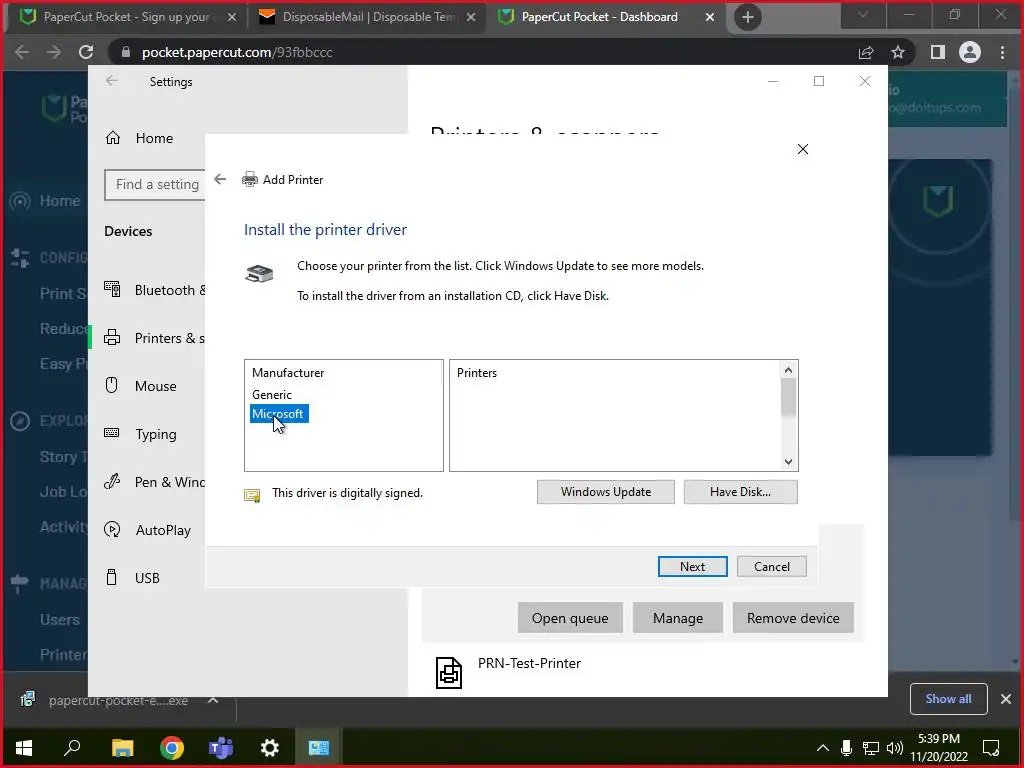The image size is (1024, 768).
Task: Click the Have Disk... button
Action: tap(740, 492)
